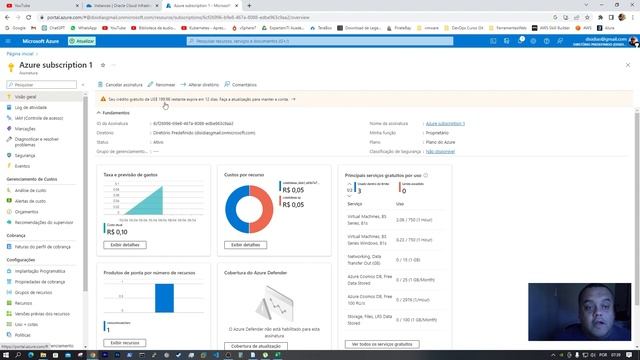Open the notifications bell
The width and height of the screenshot is (640, 360).
click(520, 41)
